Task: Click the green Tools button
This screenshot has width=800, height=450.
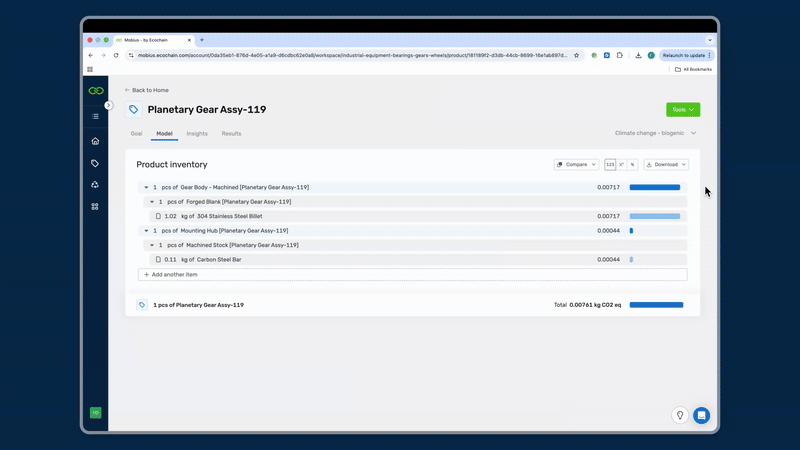Action: (683, 109)
